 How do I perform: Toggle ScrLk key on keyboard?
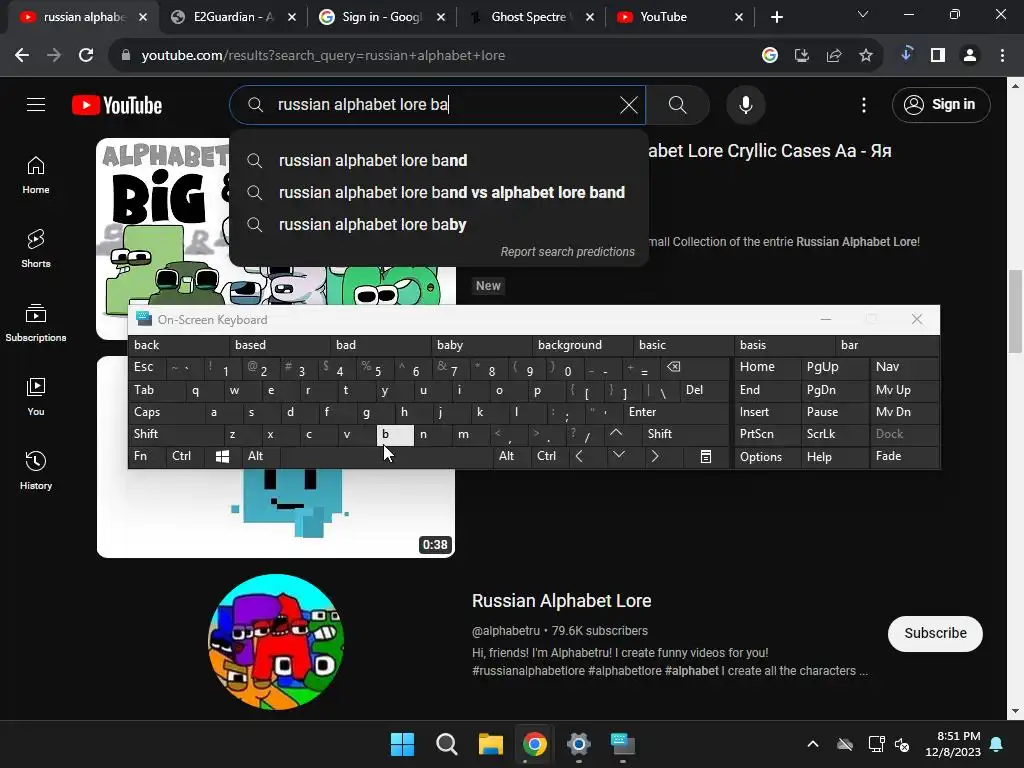pos(834,434)
